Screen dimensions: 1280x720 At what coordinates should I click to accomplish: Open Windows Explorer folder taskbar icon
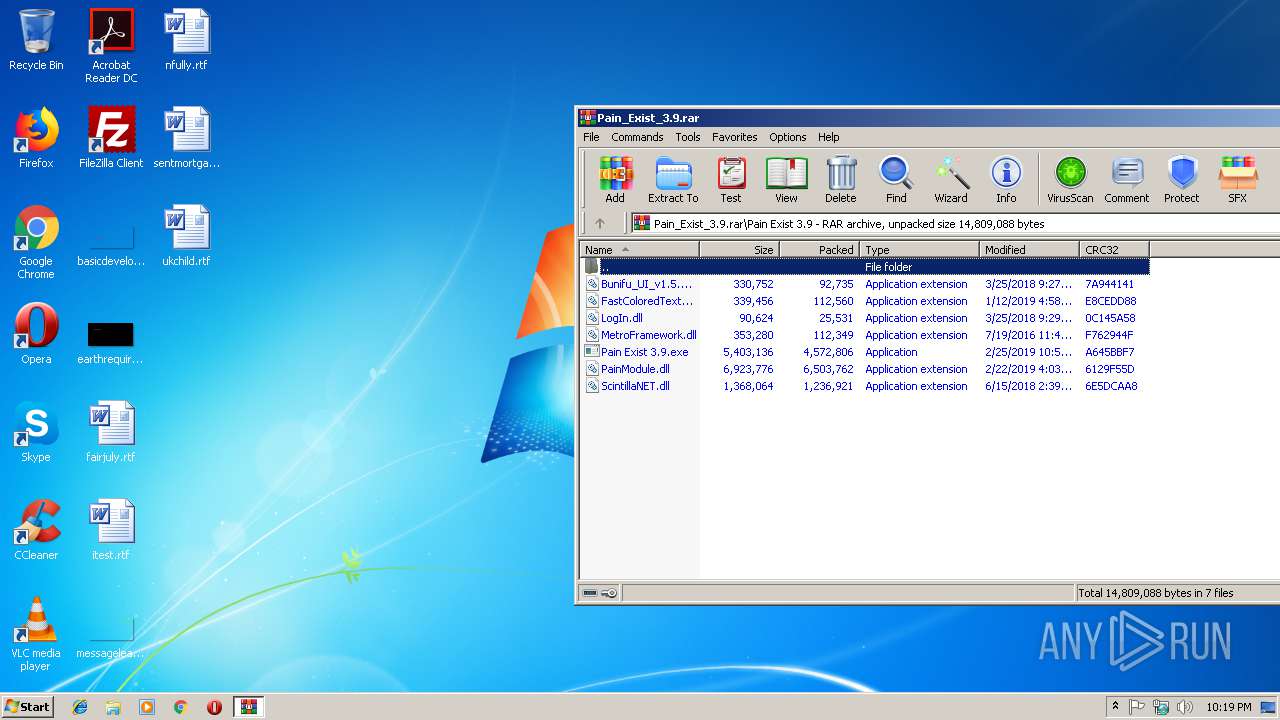pyautogui.click(x=113, y=707)
